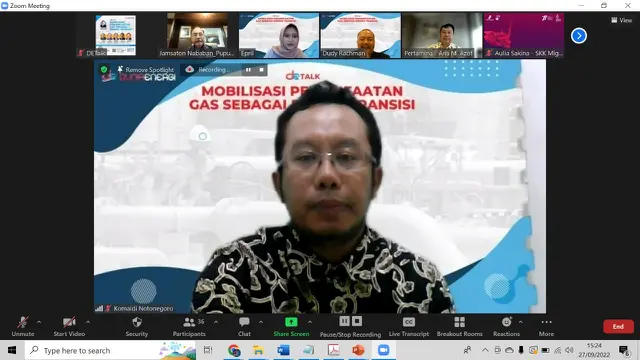This screenshot has height=360, width=640.
Task: Select the DETalk participant thumbnail
Action: click(116, 35)
